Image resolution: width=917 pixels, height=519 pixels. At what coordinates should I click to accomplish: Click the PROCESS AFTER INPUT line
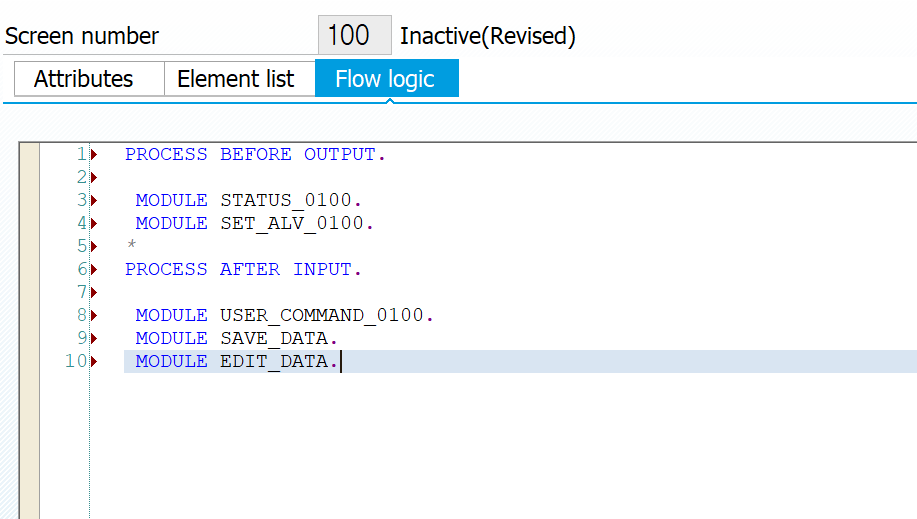click(x=243, y=269)
